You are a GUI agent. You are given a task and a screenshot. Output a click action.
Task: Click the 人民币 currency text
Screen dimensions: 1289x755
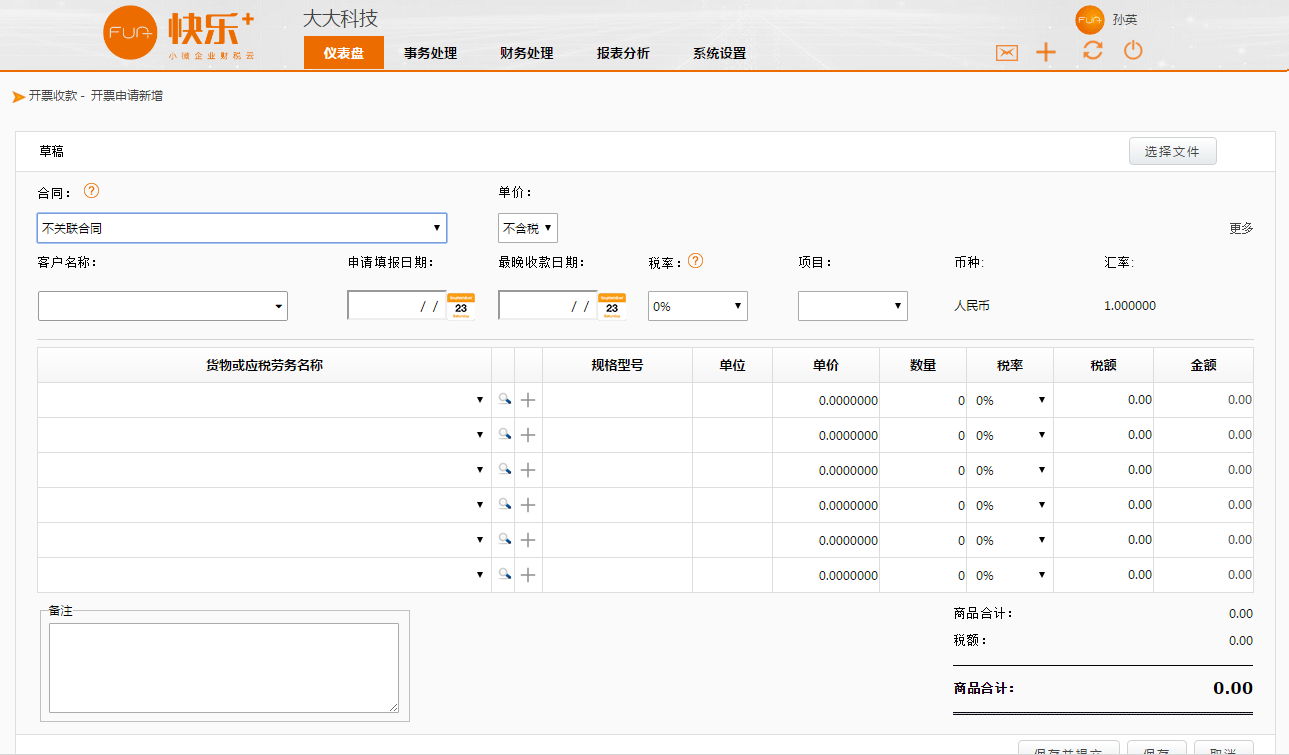pyautogui.click(x=972, y=306)
